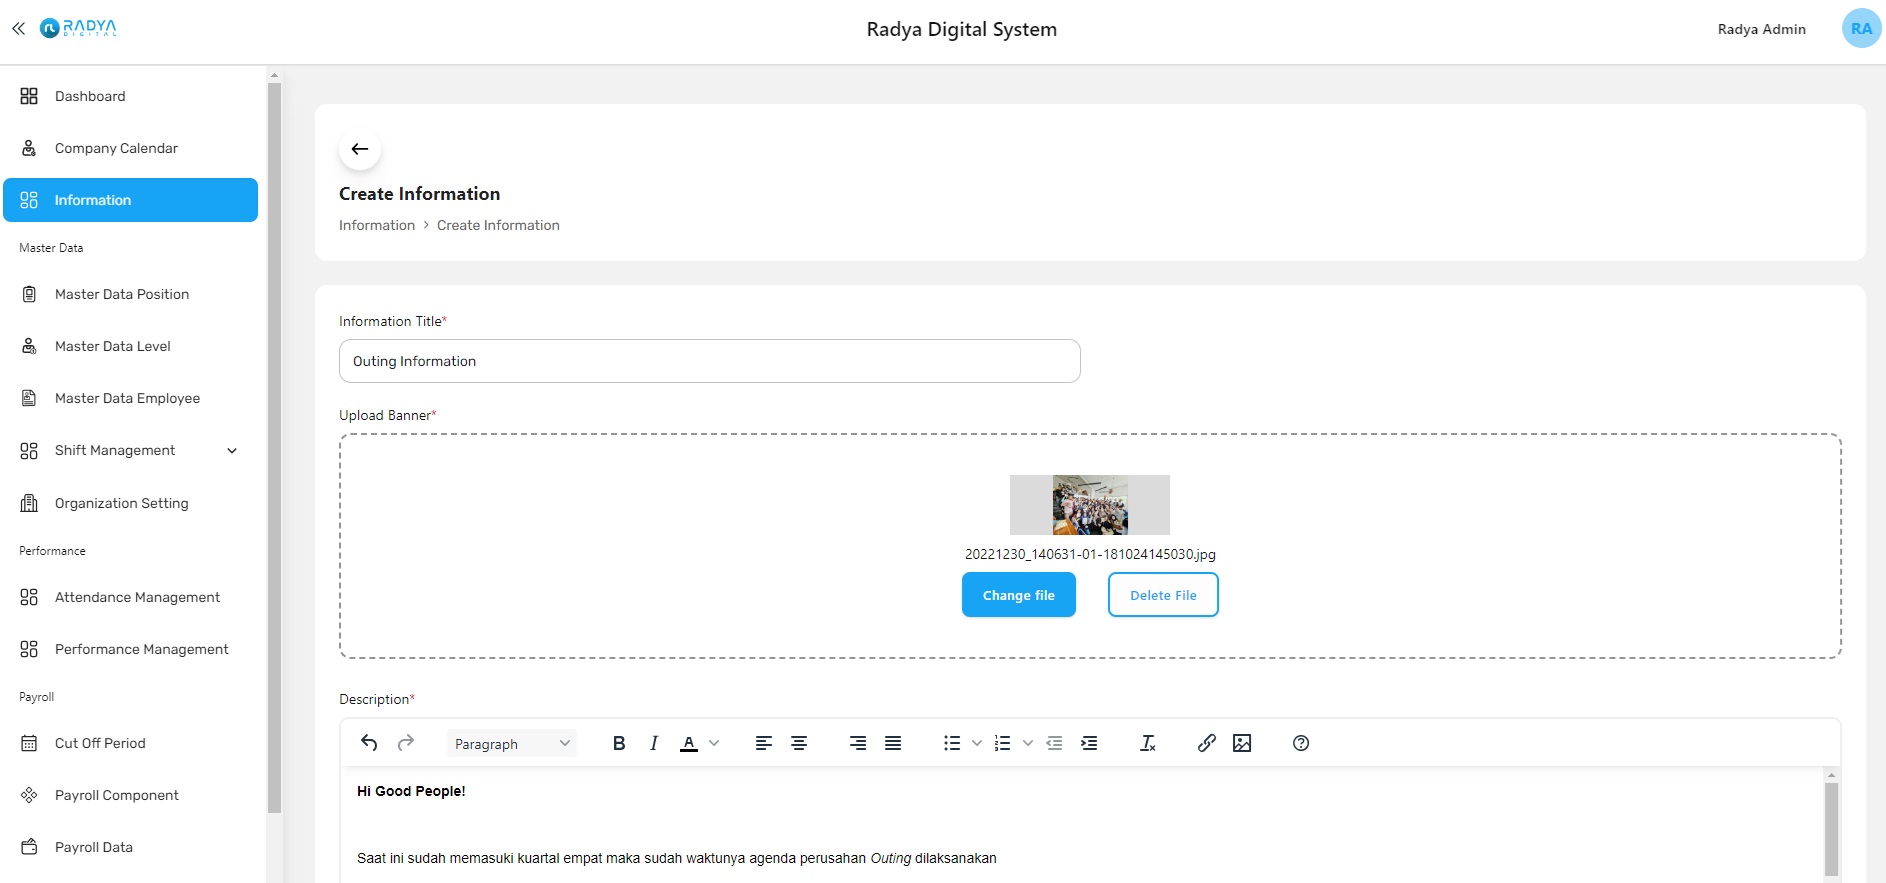
Task: Justify the text
Action: tap(893, 743)
